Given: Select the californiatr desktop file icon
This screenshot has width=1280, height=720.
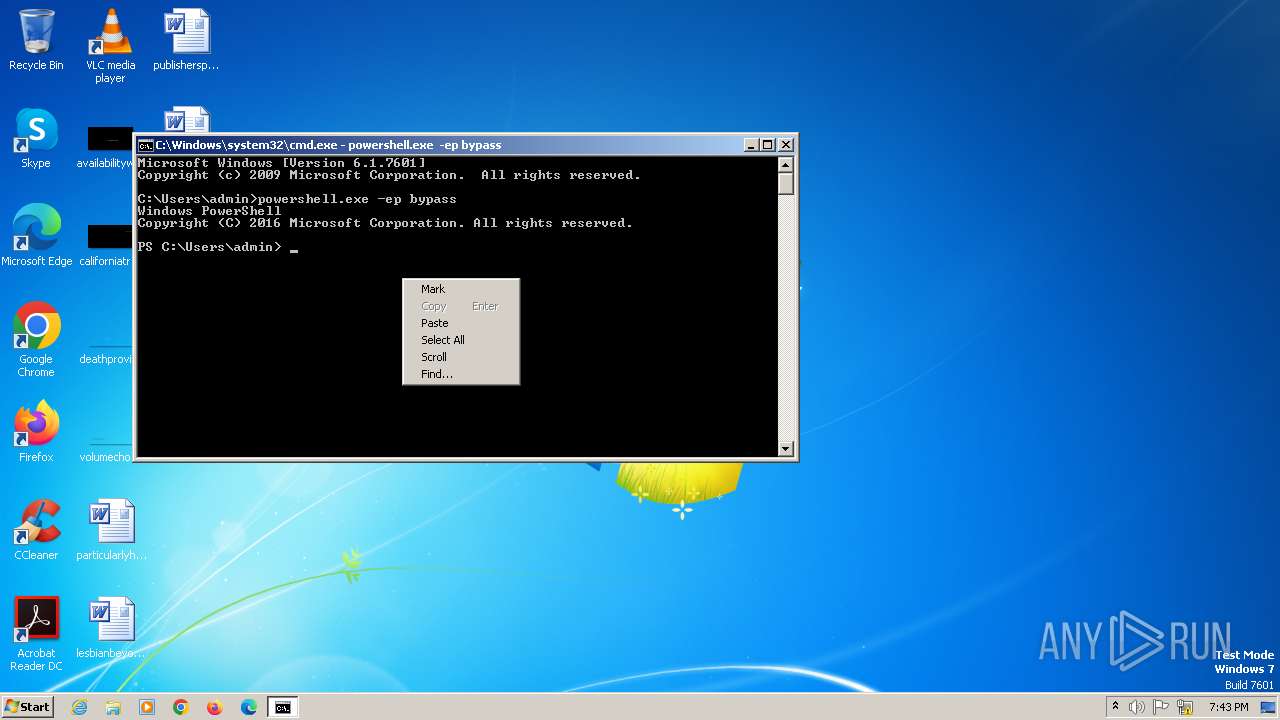Looking at the screenshot, I should (x=106, y=244).
